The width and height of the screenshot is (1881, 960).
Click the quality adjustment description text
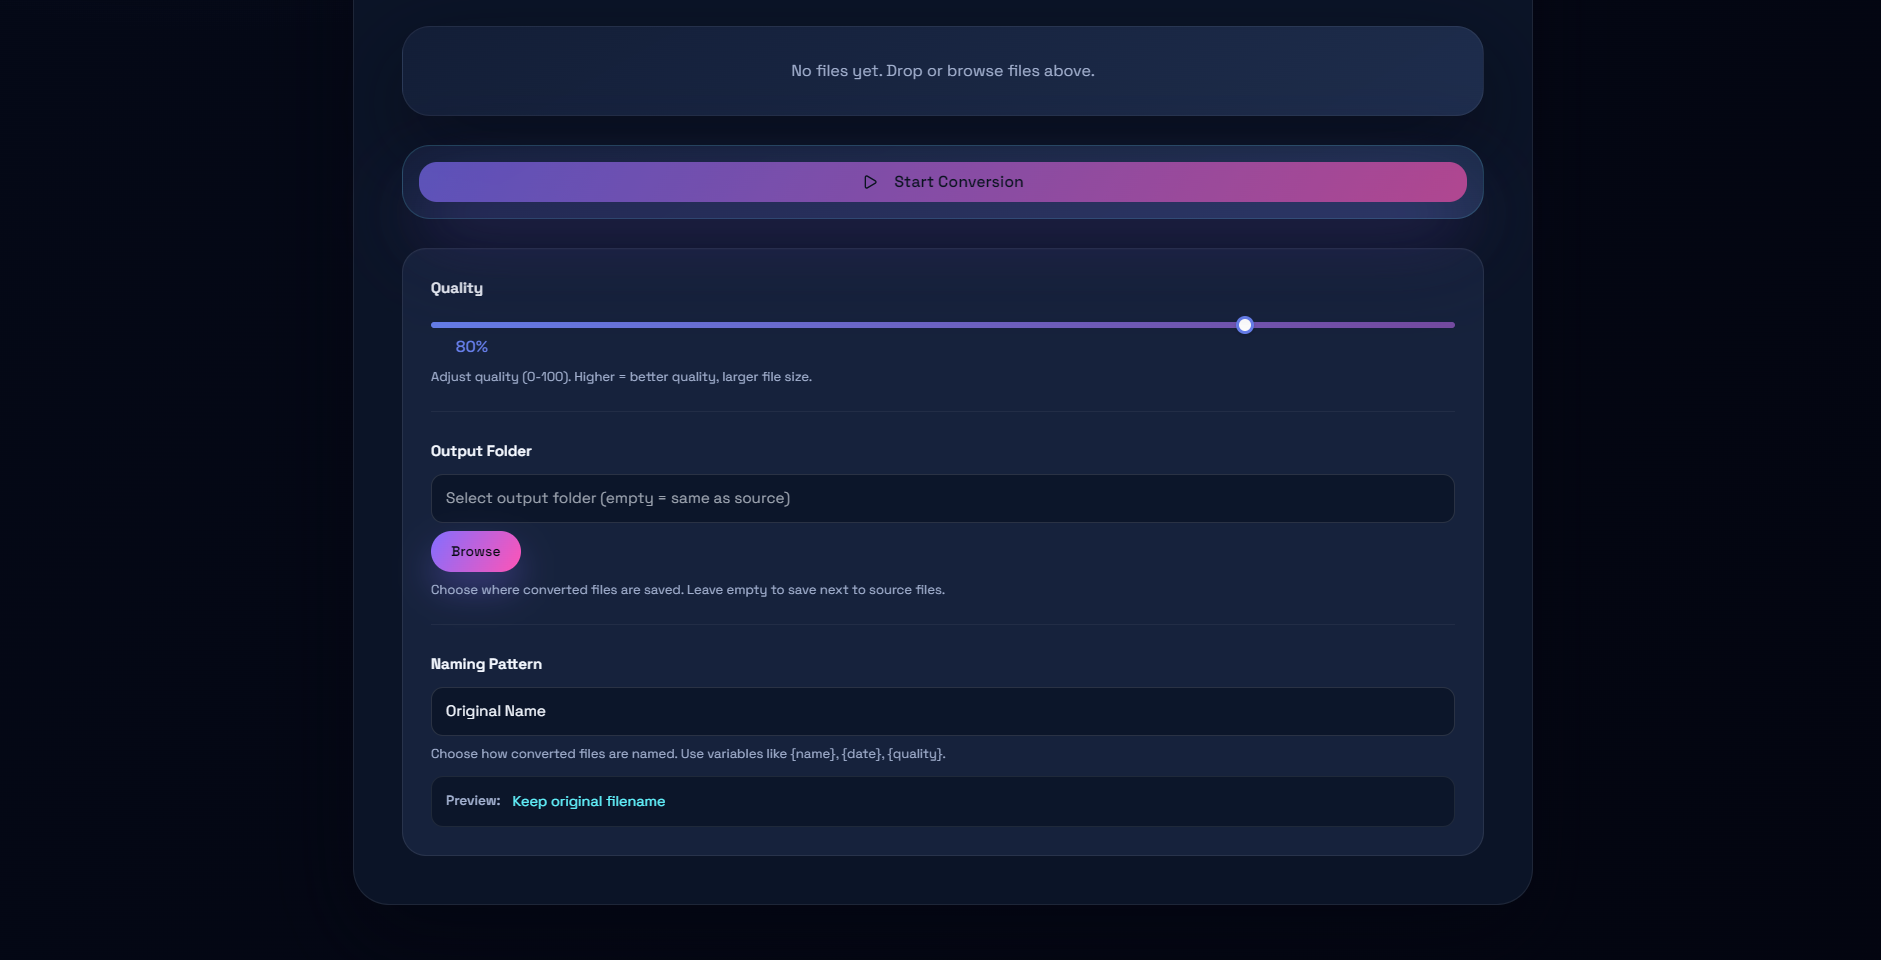coord(621,377)
